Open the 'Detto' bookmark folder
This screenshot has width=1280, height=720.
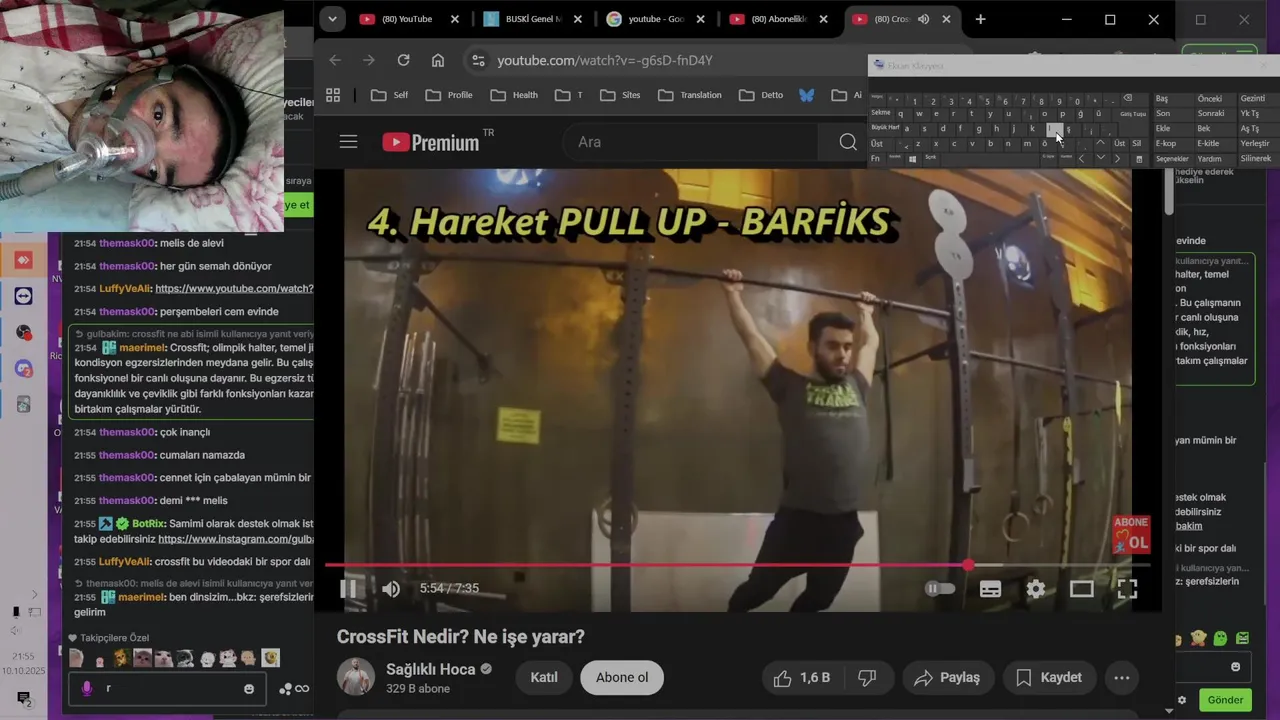tap(761, 95)
